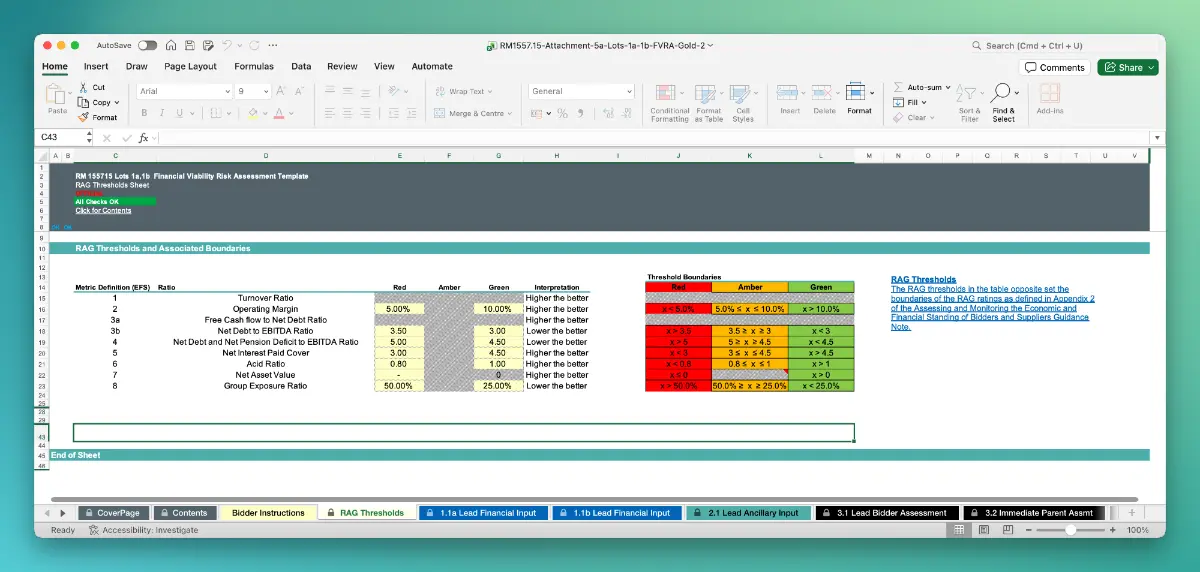Open the Data ribbon tab
1200x572 pixels.
[x=301, y=66]
